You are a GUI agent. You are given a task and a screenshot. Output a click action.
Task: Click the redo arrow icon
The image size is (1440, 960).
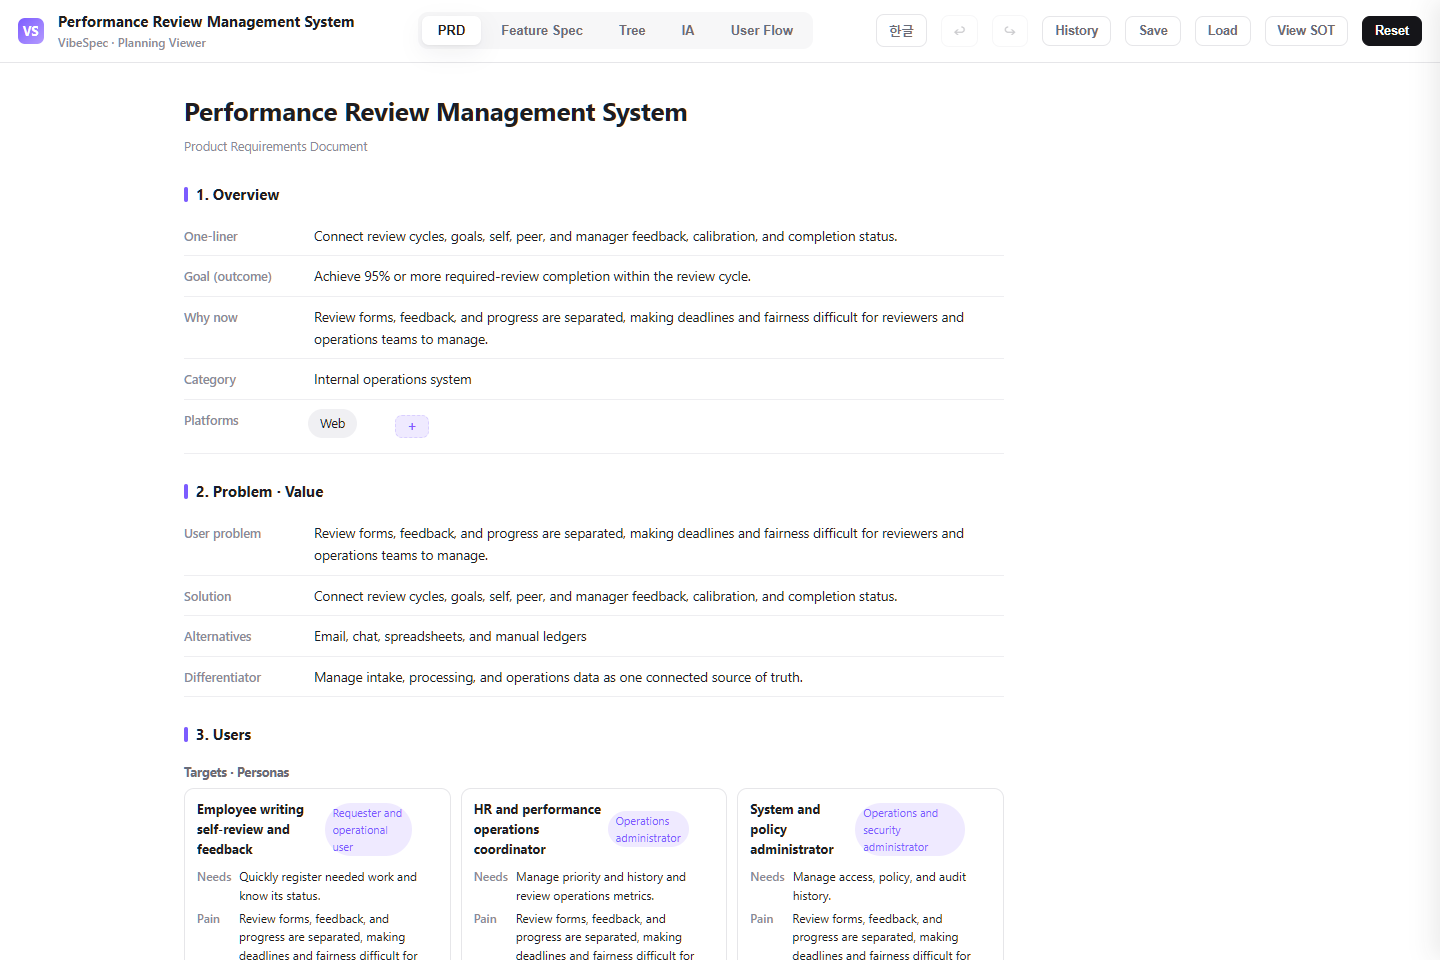point(1010,31)
